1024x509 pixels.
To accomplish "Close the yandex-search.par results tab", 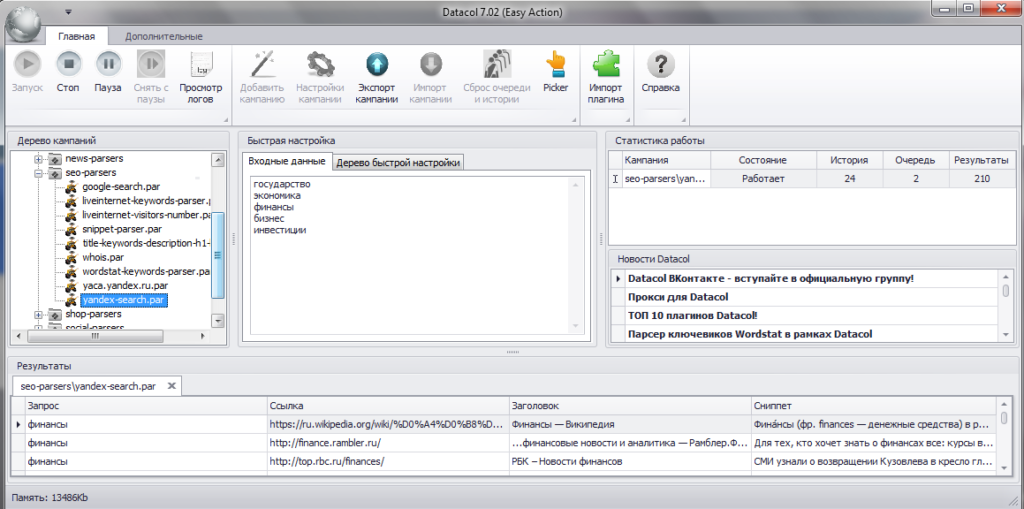I will 171,386.
